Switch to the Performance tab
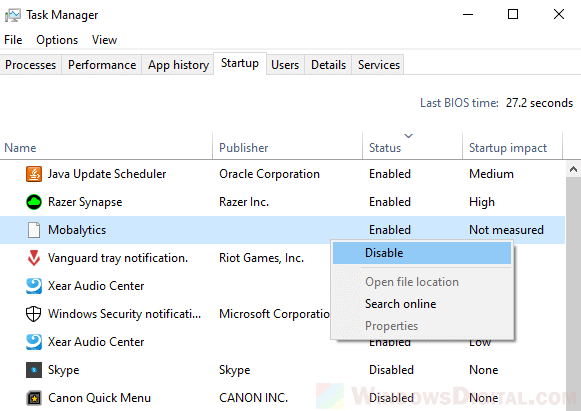 102,65
